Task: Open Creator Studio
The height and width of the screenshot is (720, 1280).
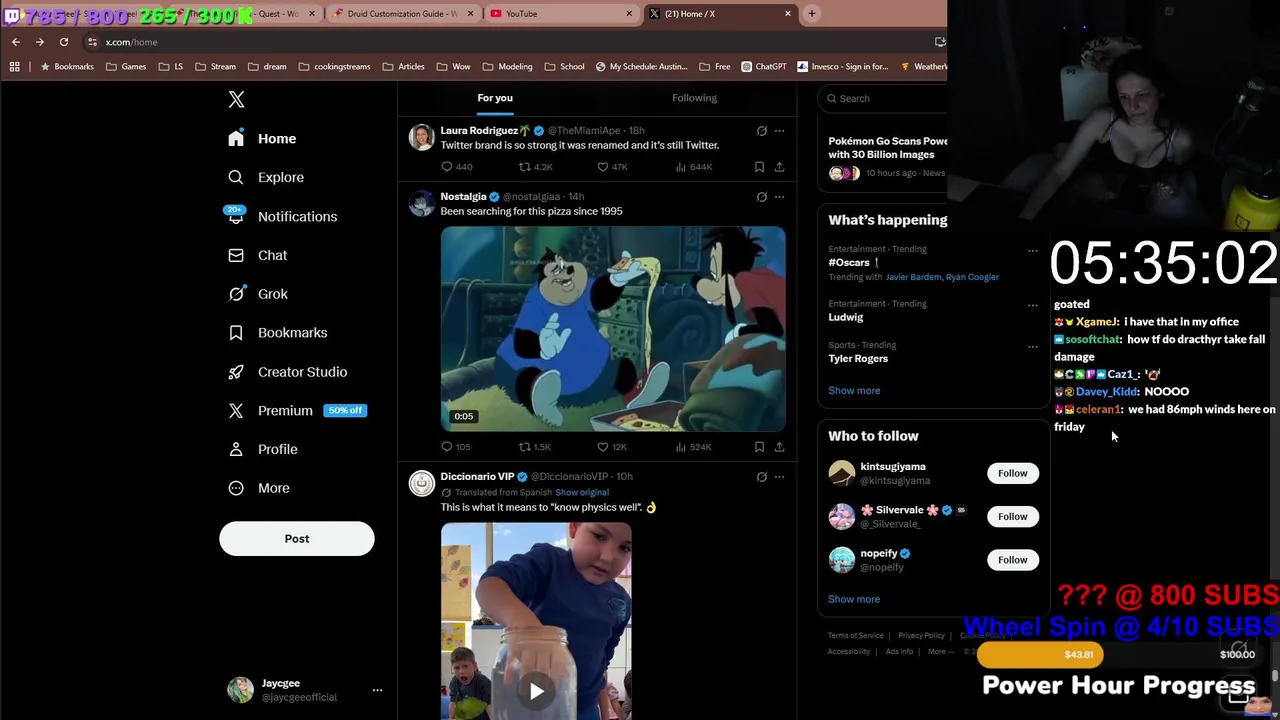Action: pyautogui.click(x=288, y=372)
